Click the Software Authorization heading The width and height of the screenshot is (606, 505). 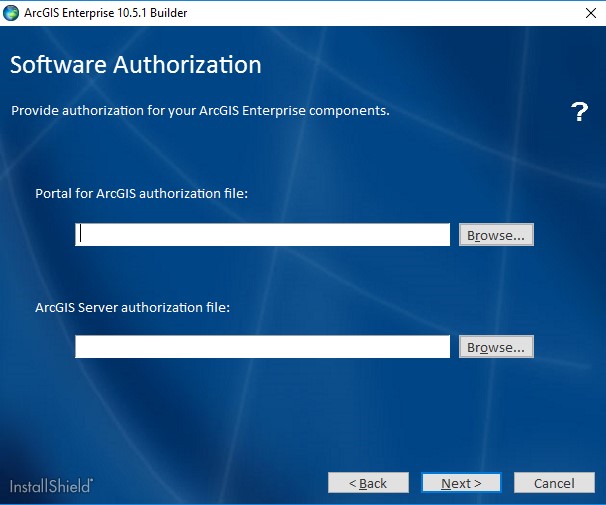(x=136, y=65)
